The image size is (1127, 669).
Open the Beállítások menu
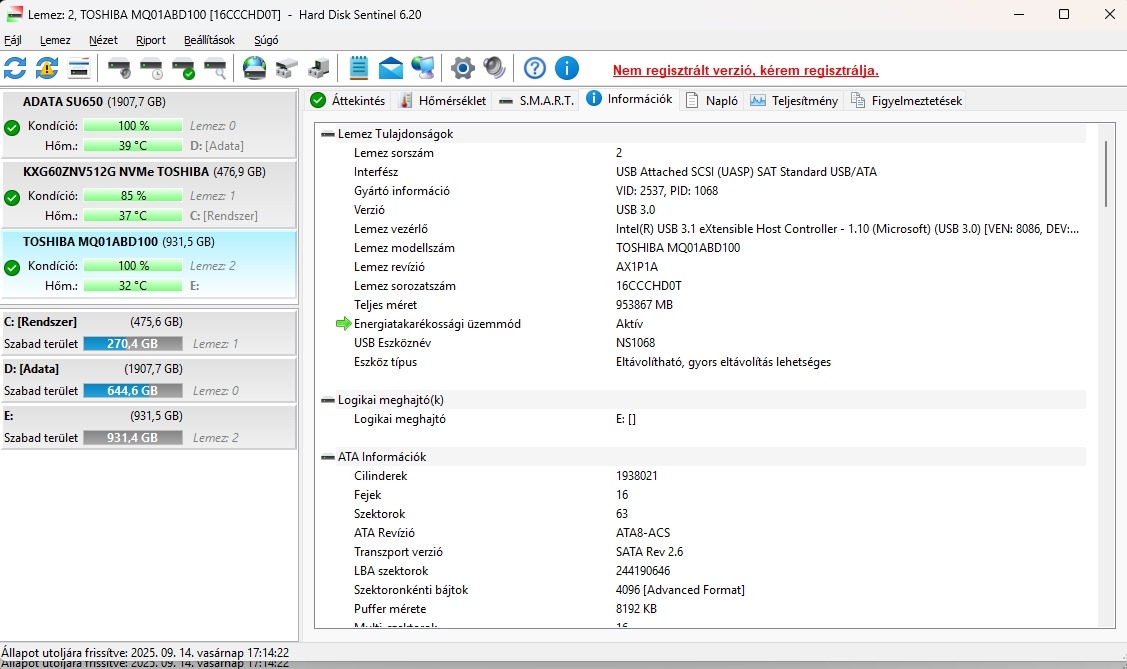[209, 40]
